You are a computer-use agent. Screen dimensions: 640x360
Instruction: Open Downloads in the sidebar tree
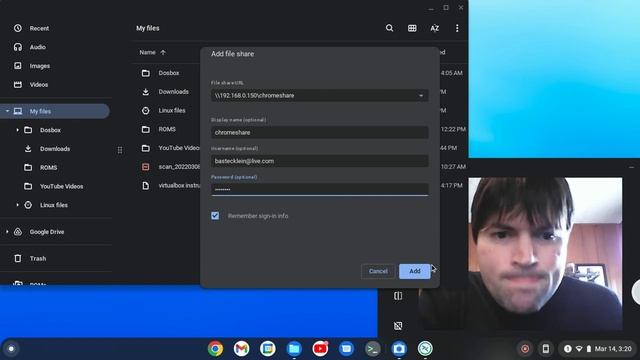[55, 149]
